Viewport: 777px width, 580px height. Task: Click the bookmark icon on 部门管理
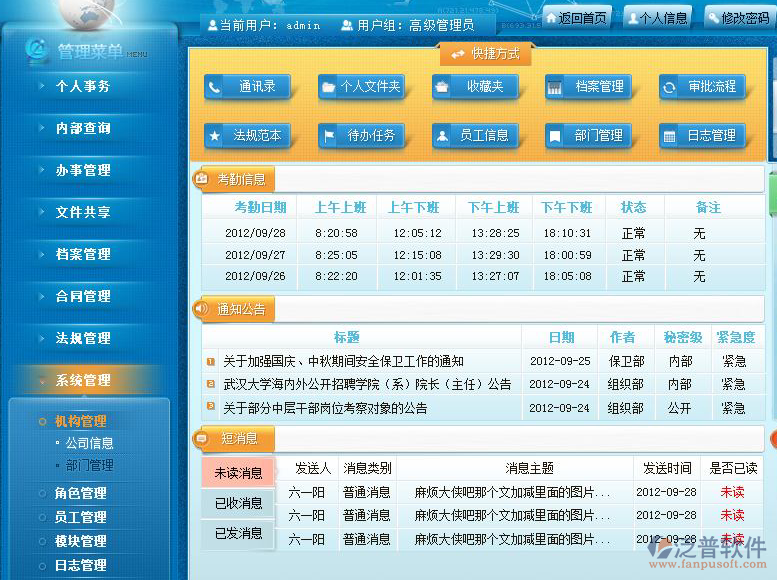point(554,136)
